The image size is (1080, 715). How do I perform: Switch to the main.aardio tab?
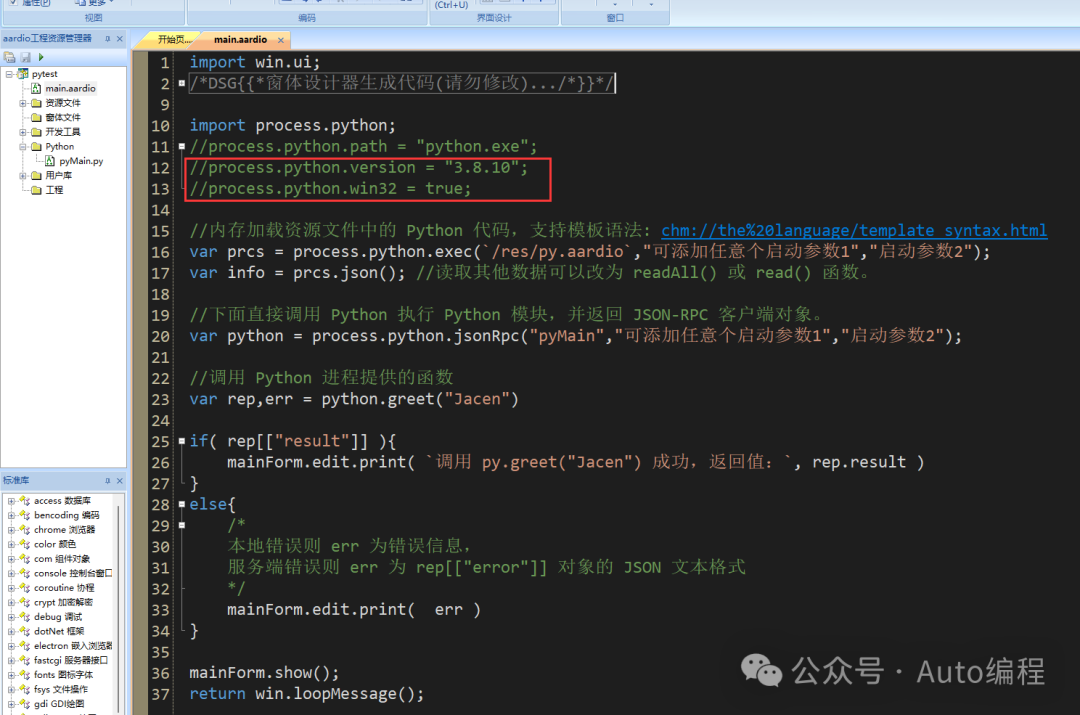(240, 39)
